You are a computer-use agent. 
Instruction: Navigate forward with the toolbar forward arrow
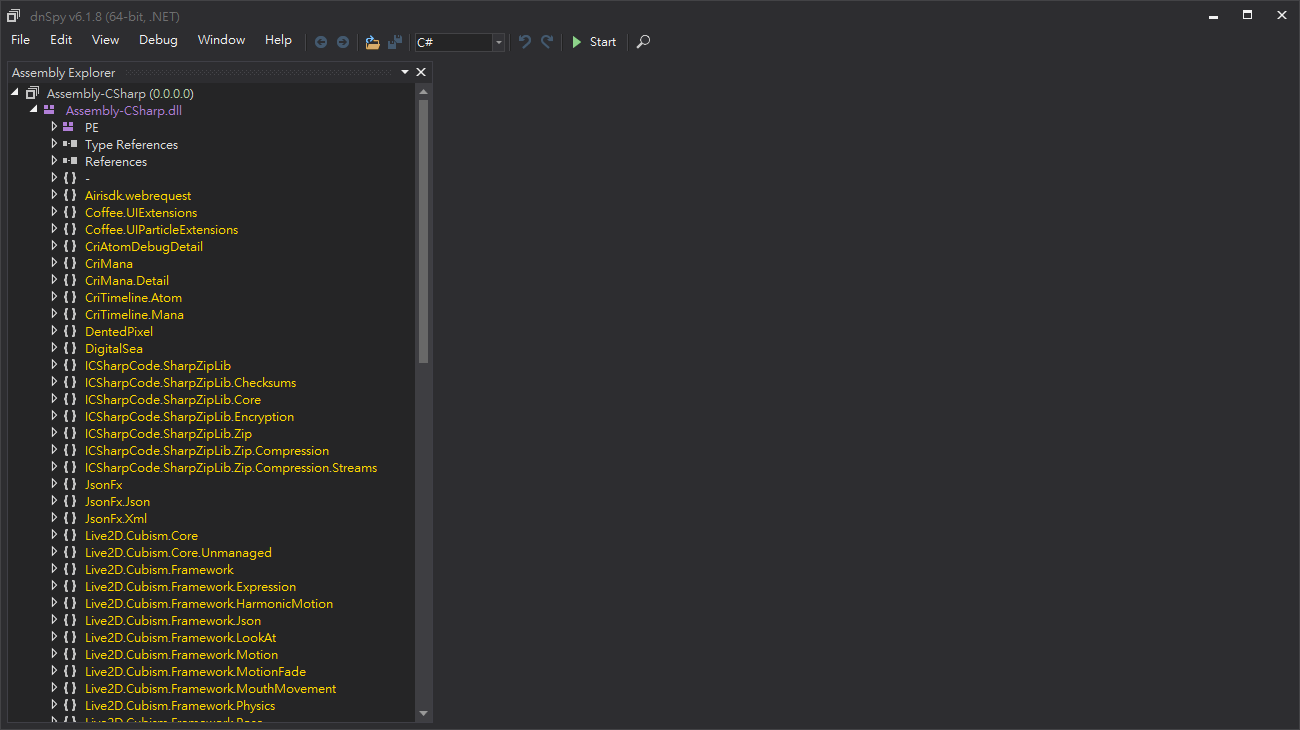coord(343,42)
